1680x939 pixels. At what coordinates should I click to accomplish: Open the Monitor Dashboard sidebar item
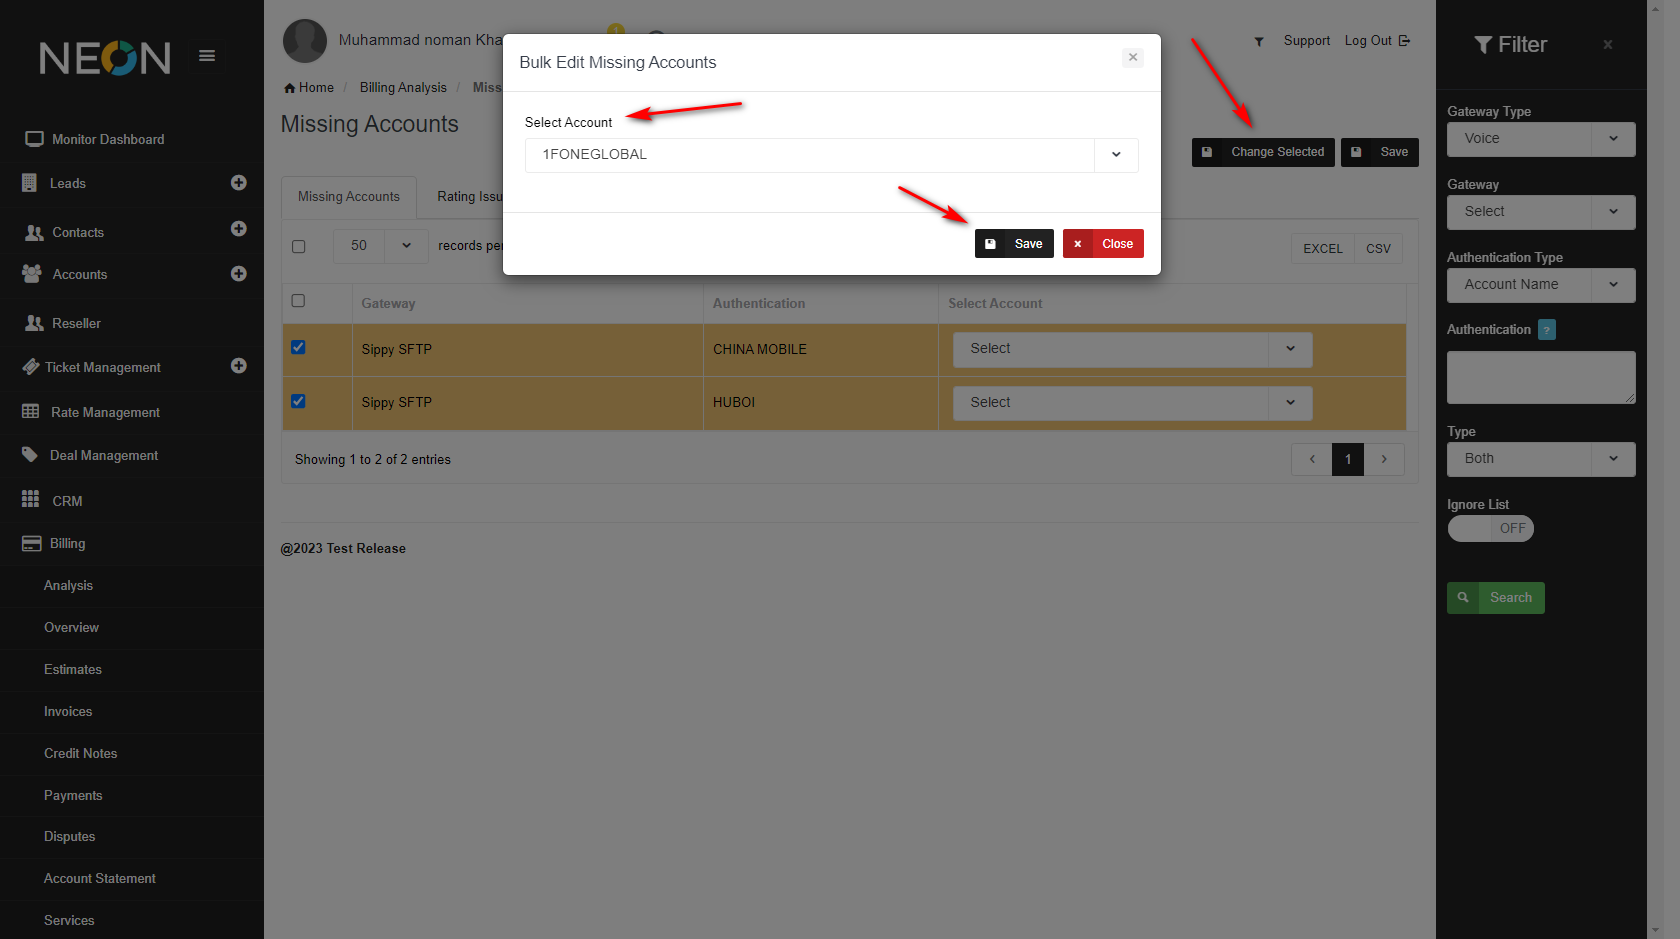108,140
